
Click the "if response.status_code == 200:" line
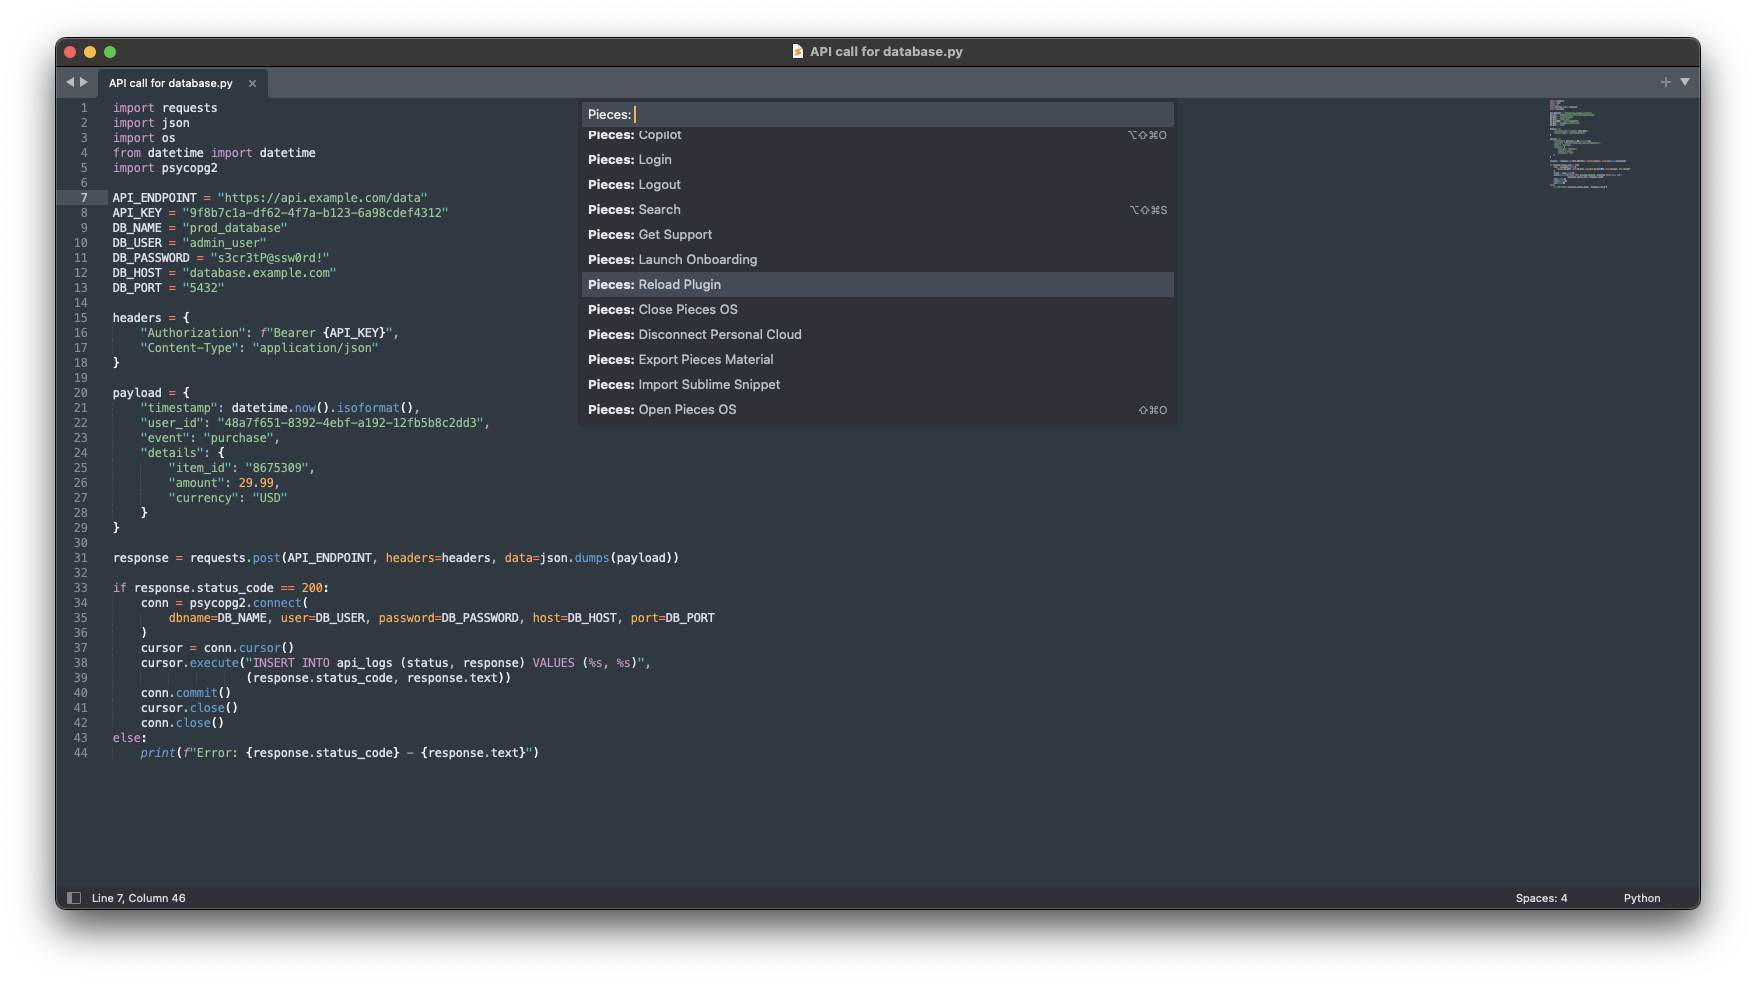click(220, 588)
